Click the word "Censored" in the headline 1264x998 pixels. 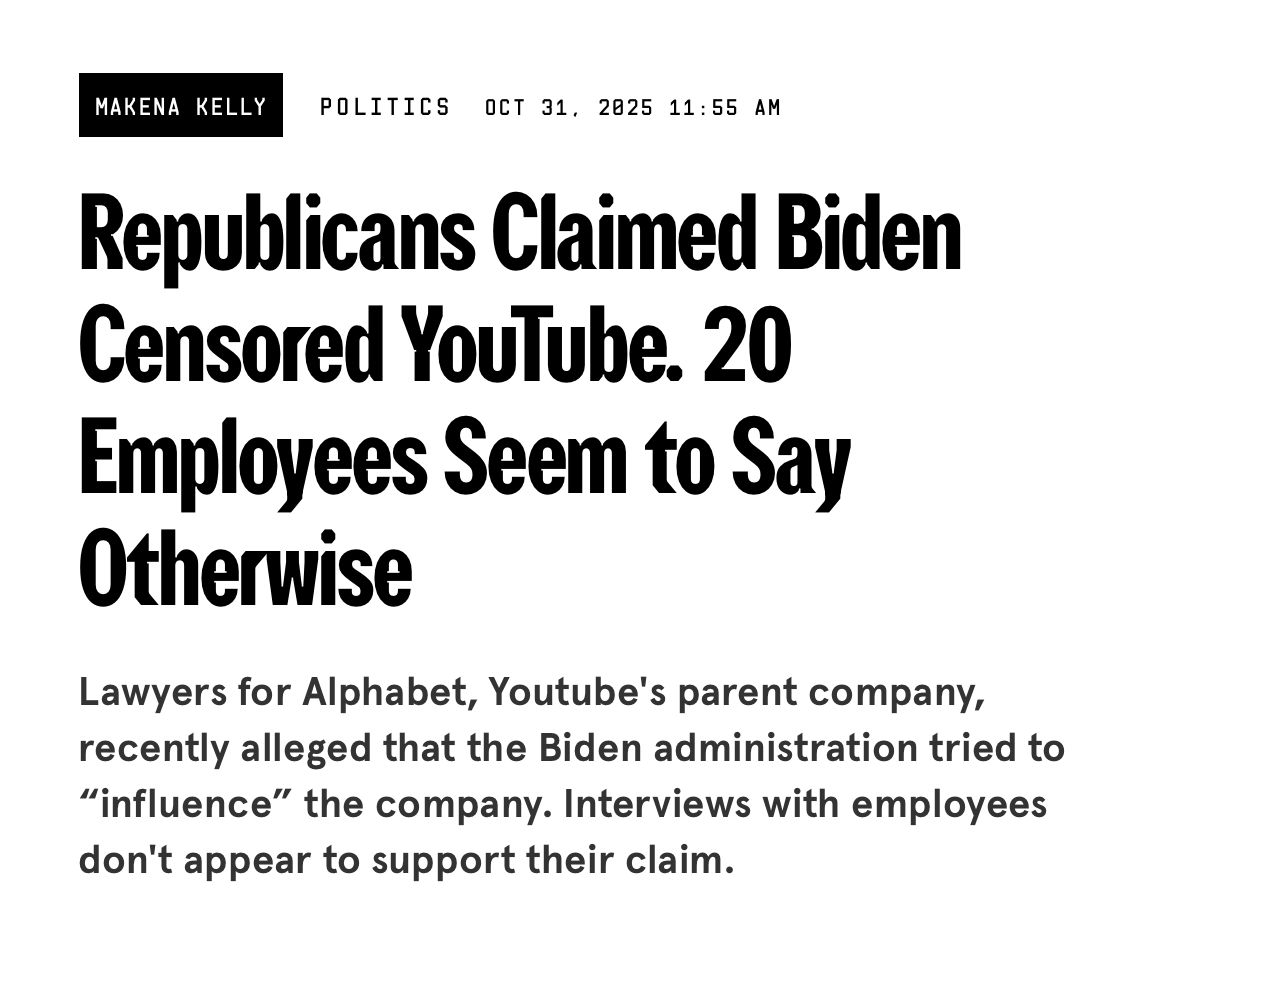click(x=231, y=345)
